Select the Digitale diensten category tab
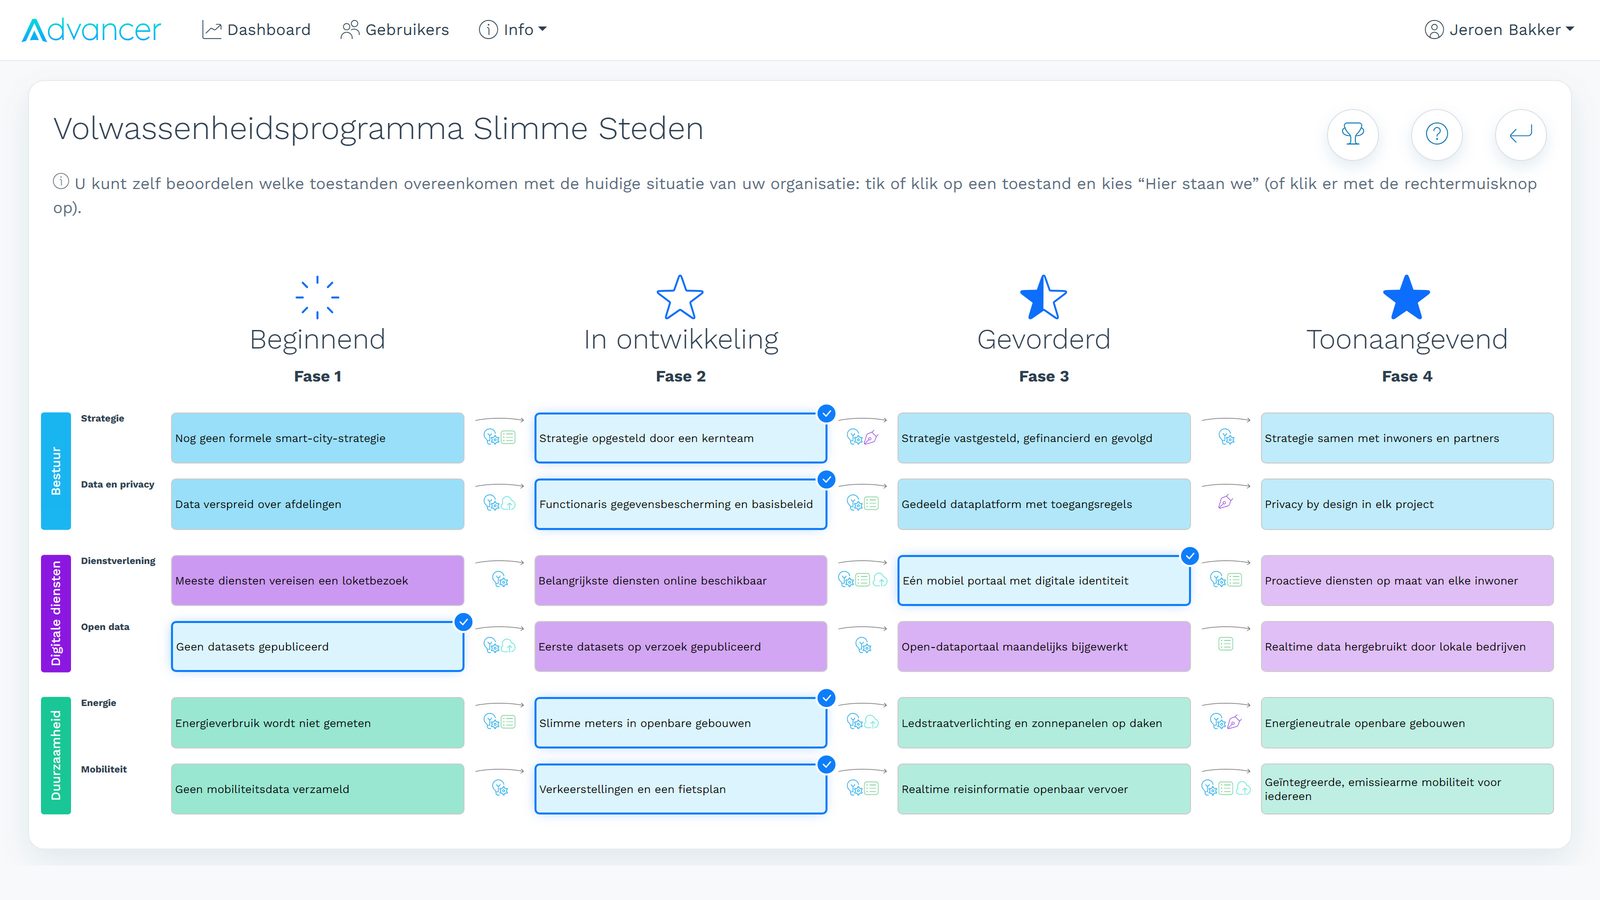Image resolution: width=1600 pixels, height=900 pixels. pos(56,613)
